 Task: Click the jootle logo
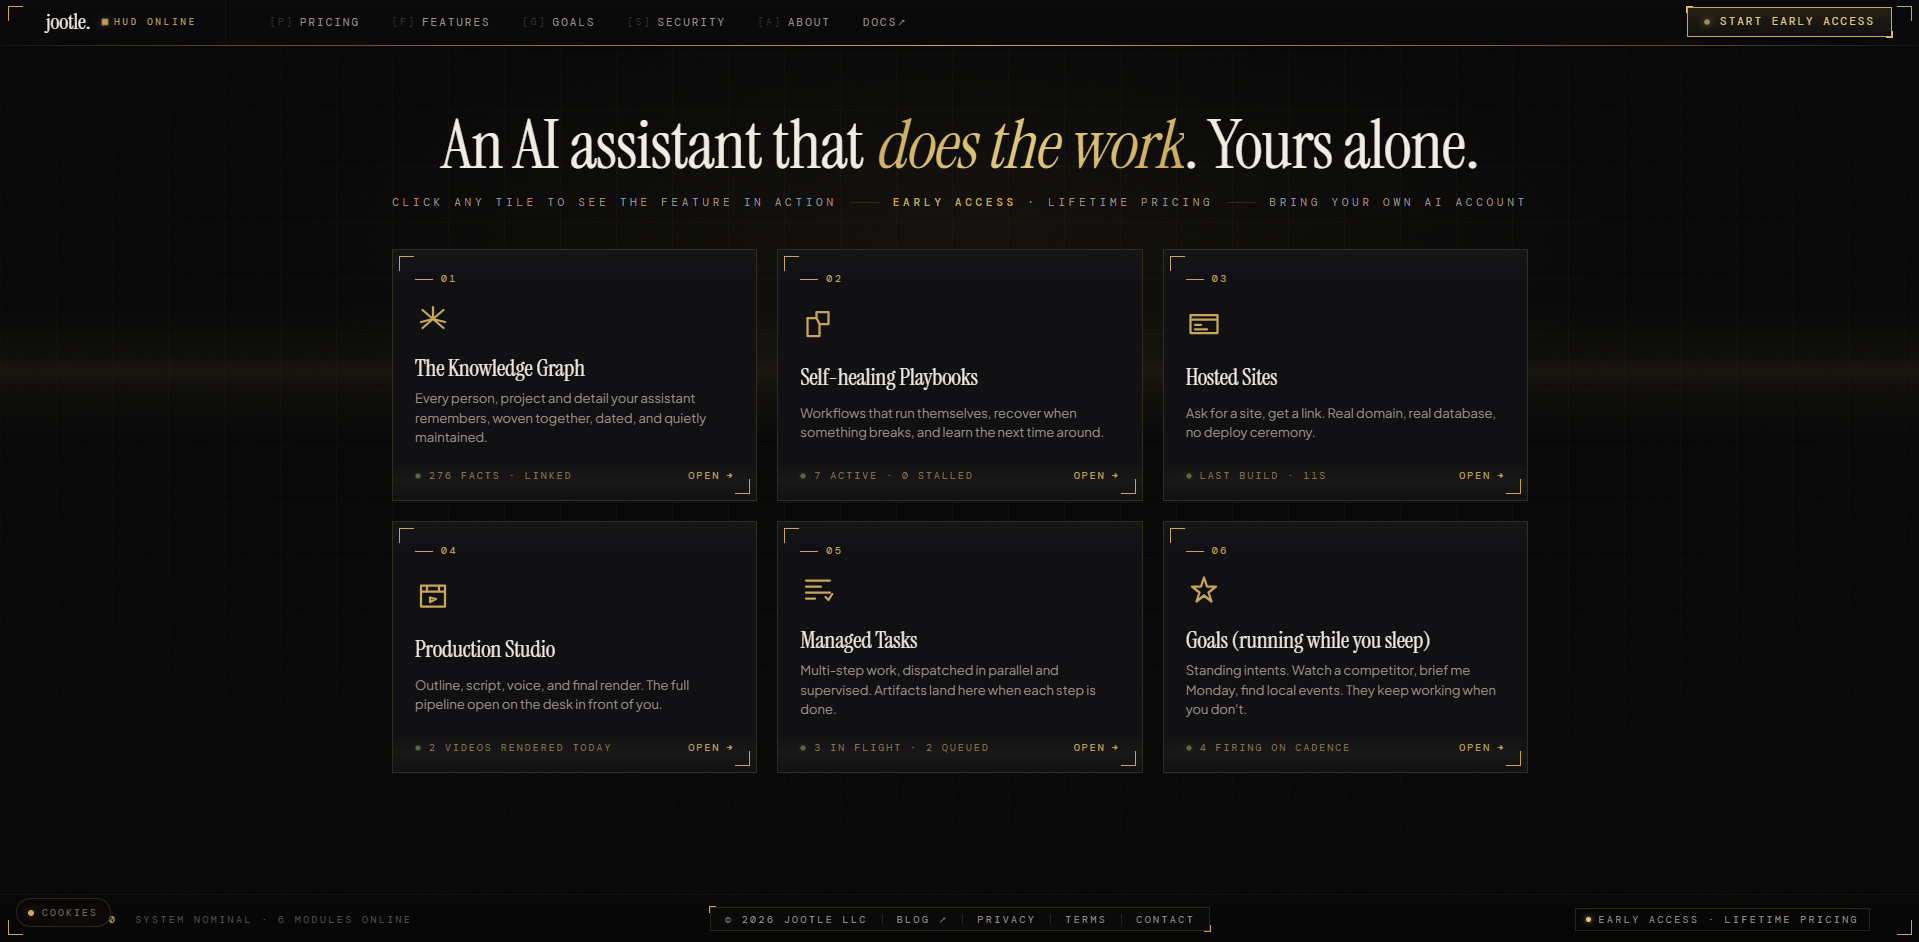pyautogui.click(x=67, y=21)
